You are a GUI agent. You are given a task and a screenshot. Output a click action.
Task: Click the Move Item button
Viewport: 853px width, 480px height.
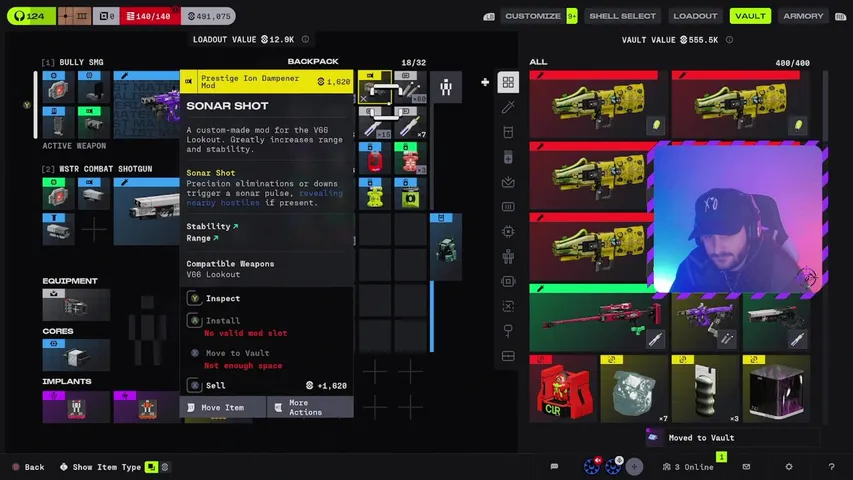point(222,407)
